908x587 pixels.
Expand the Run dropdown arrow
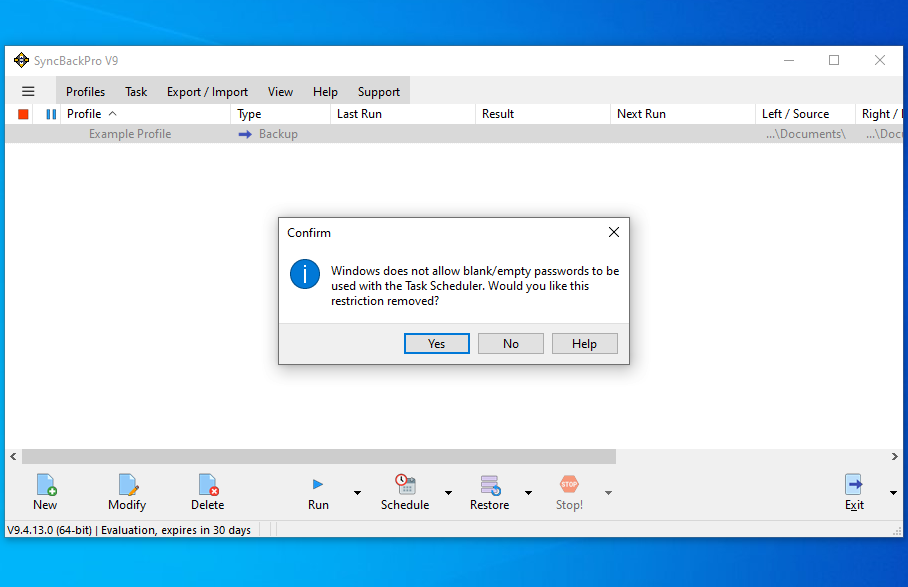[357, 493]
